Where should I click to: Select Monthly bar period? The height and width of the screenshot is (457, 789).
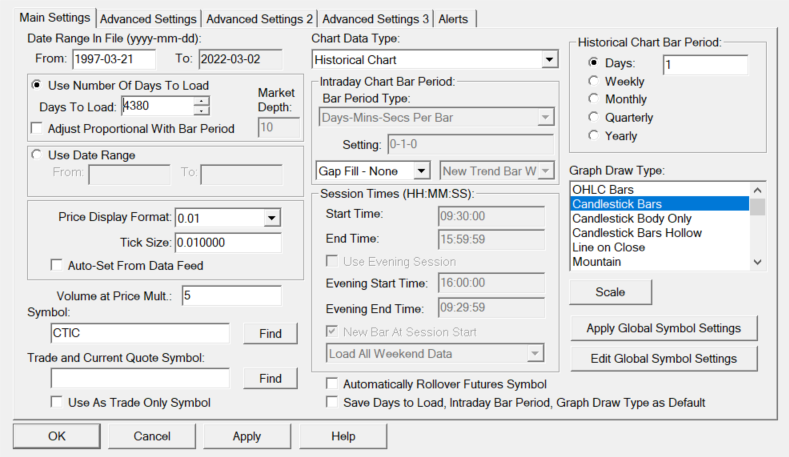(x=594, y=99)
